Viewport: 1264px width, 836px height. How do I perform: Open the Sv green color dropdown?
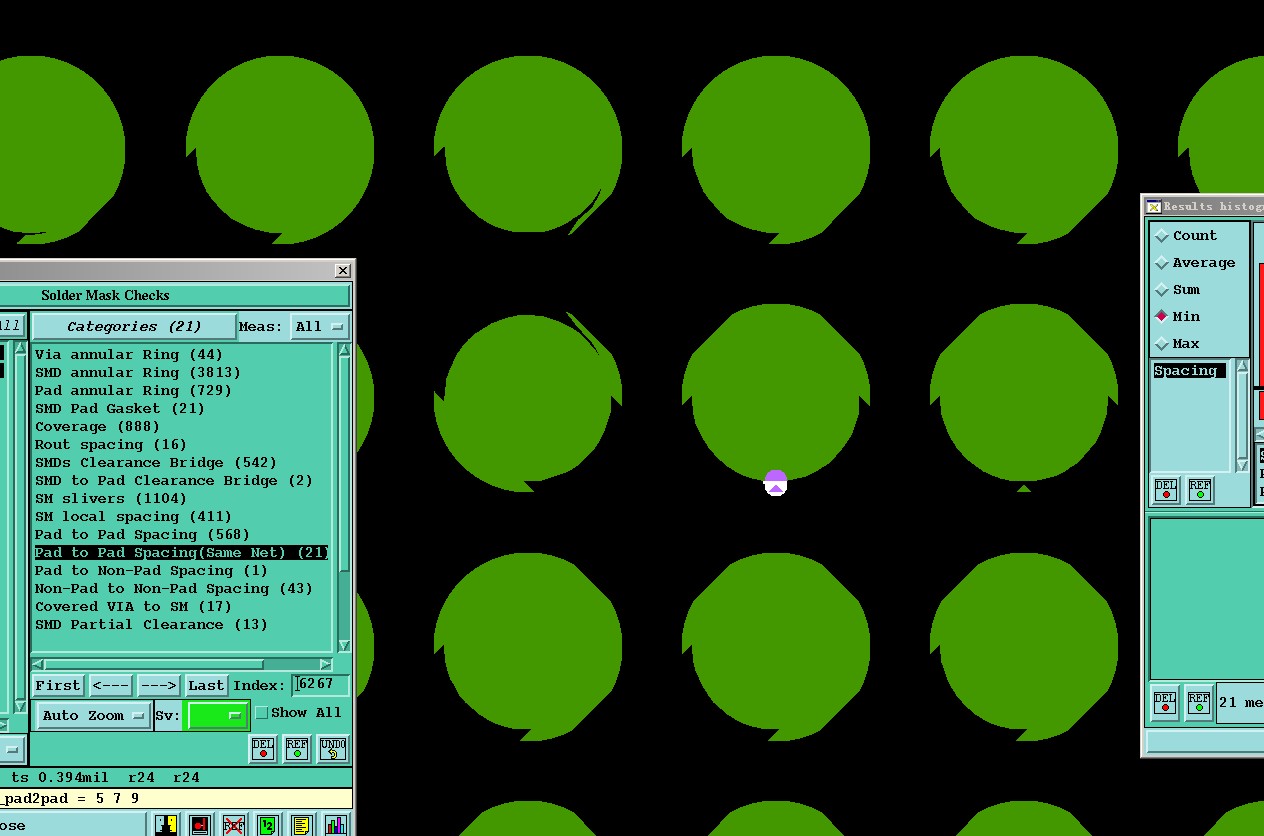point(217,715)
